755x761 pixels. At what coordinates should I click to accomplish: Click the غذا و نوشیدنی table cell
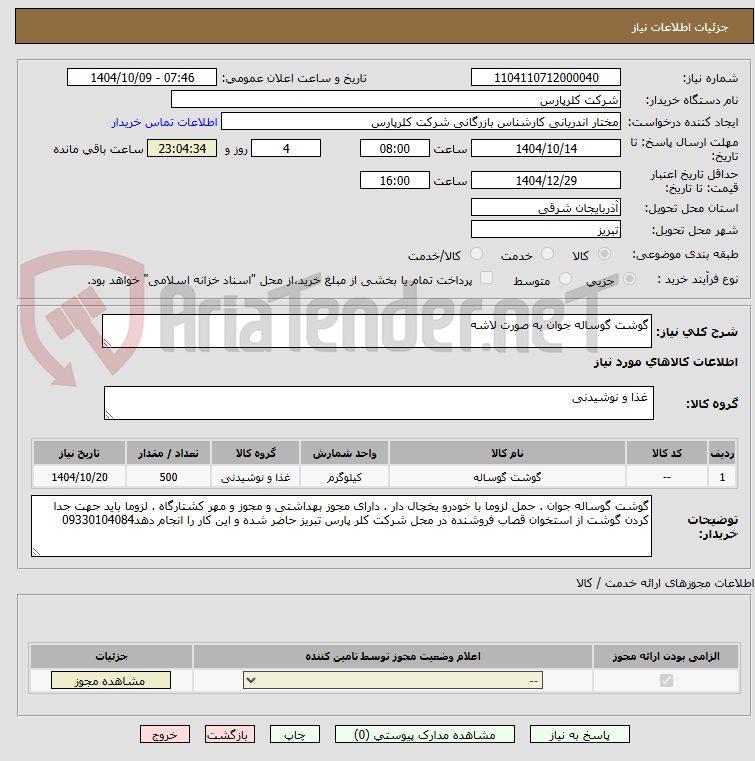(x=256, y=477)
